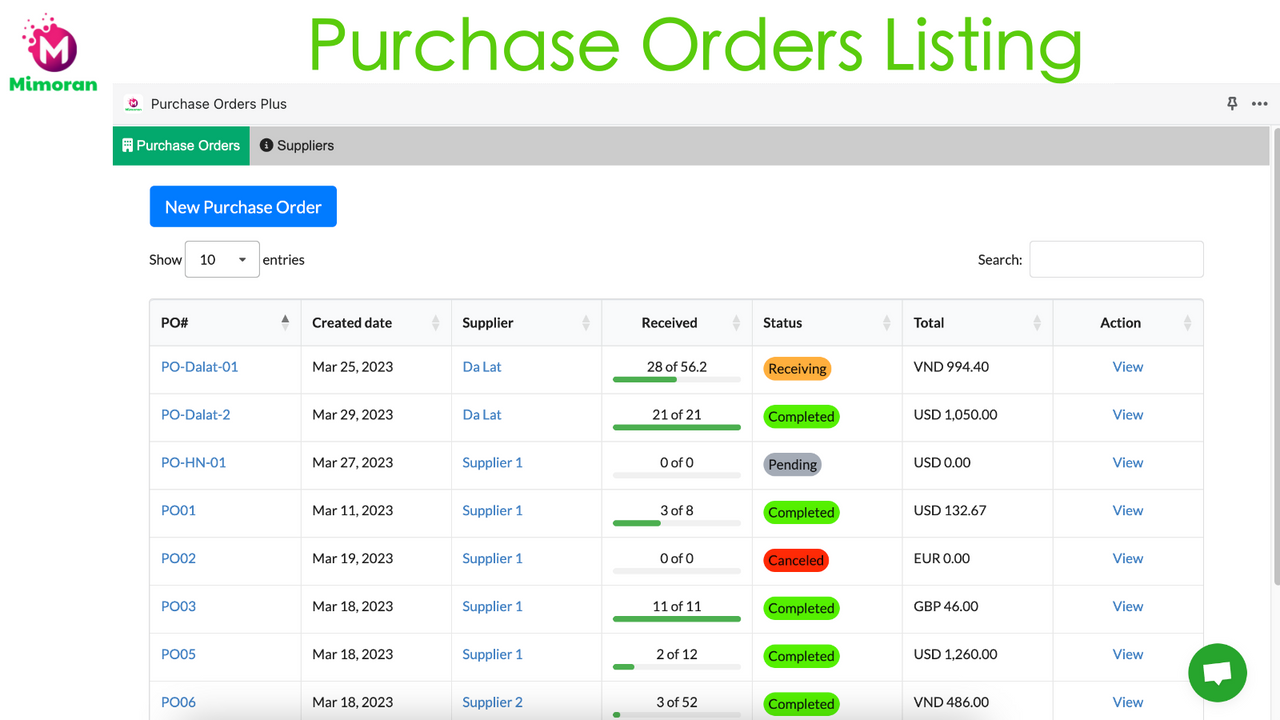The width and height of the screenshot is (1280, 720).
Task: Click inside the Search field
Action: click(x=1116, y=259)
